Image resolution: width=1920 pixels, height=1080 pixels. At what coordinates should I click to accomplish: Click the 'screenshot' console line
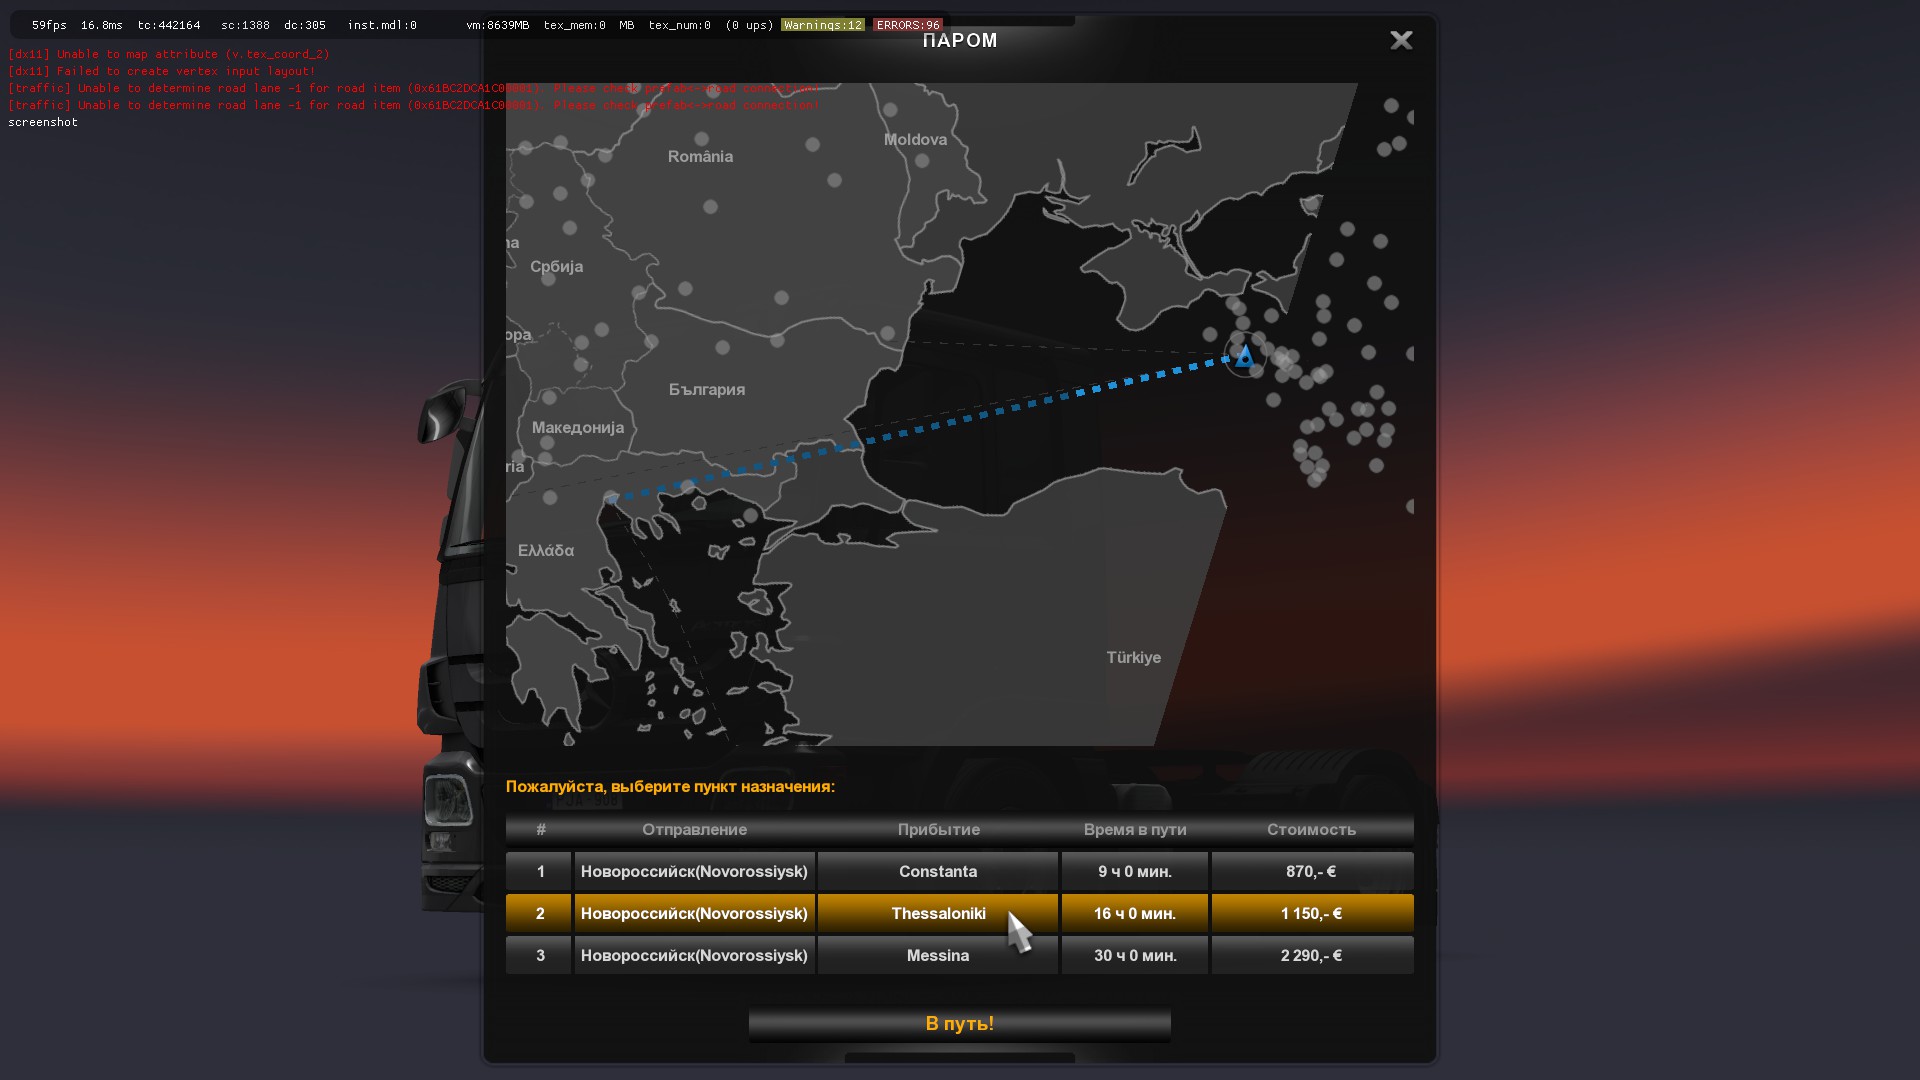pyautogui.click(x=43, y=122)
